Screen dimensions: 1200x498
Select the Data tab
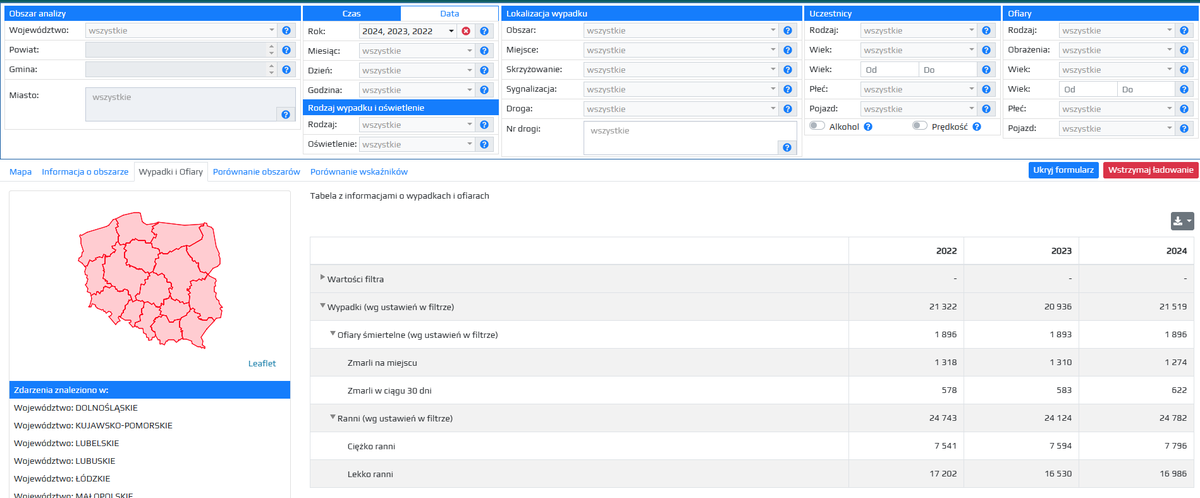[450, 13]
